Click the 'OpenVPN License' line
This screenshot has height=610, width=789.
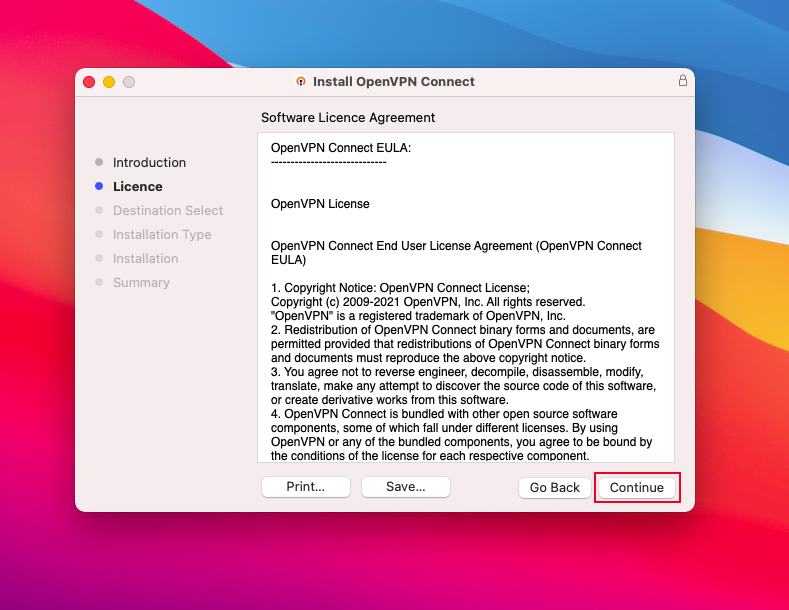click(x=320, y=204)
